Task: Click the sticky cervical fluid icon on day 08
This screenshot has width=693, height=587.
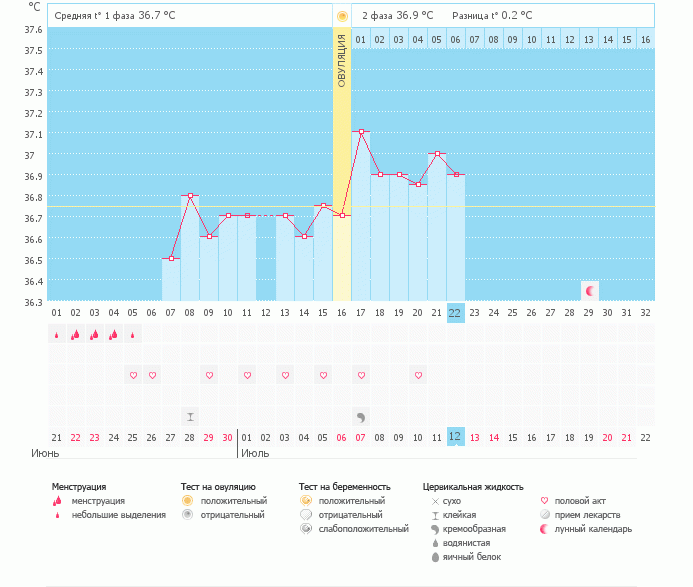Action: tap(189, 416)
